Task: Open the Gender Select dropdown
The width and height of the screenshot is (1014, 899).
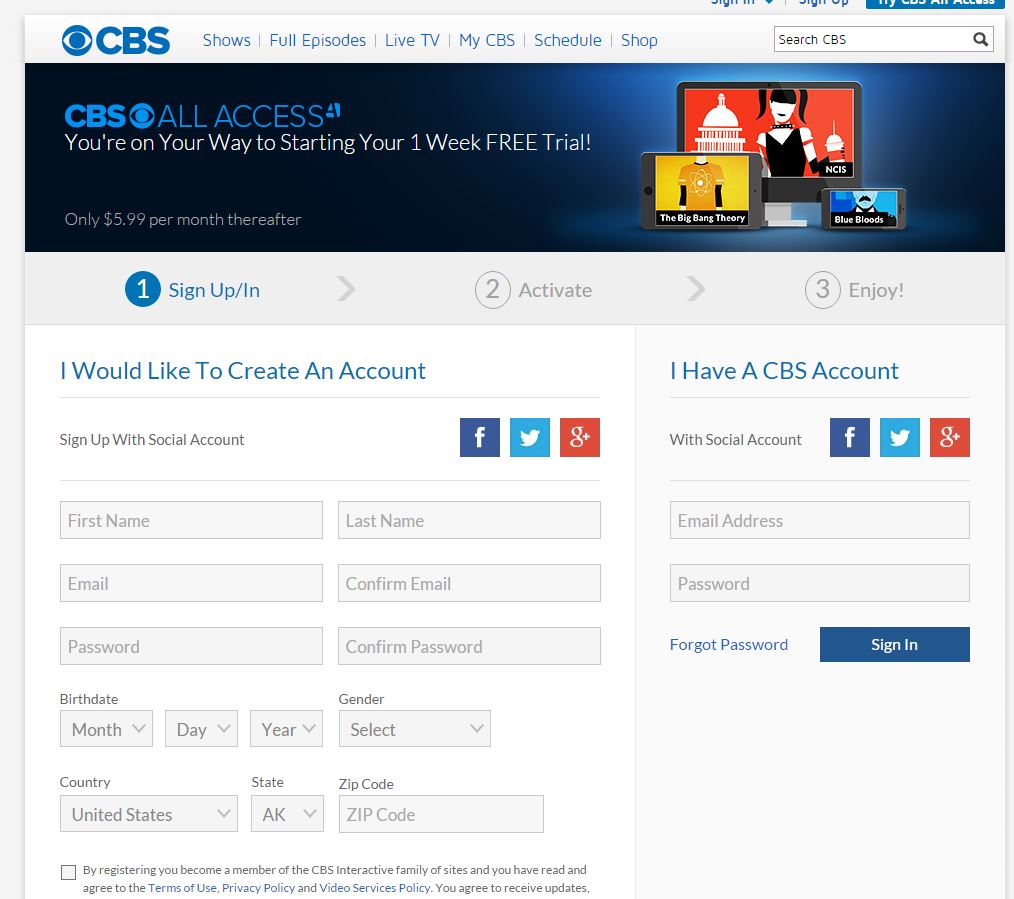Action: [x=415, y=729]
